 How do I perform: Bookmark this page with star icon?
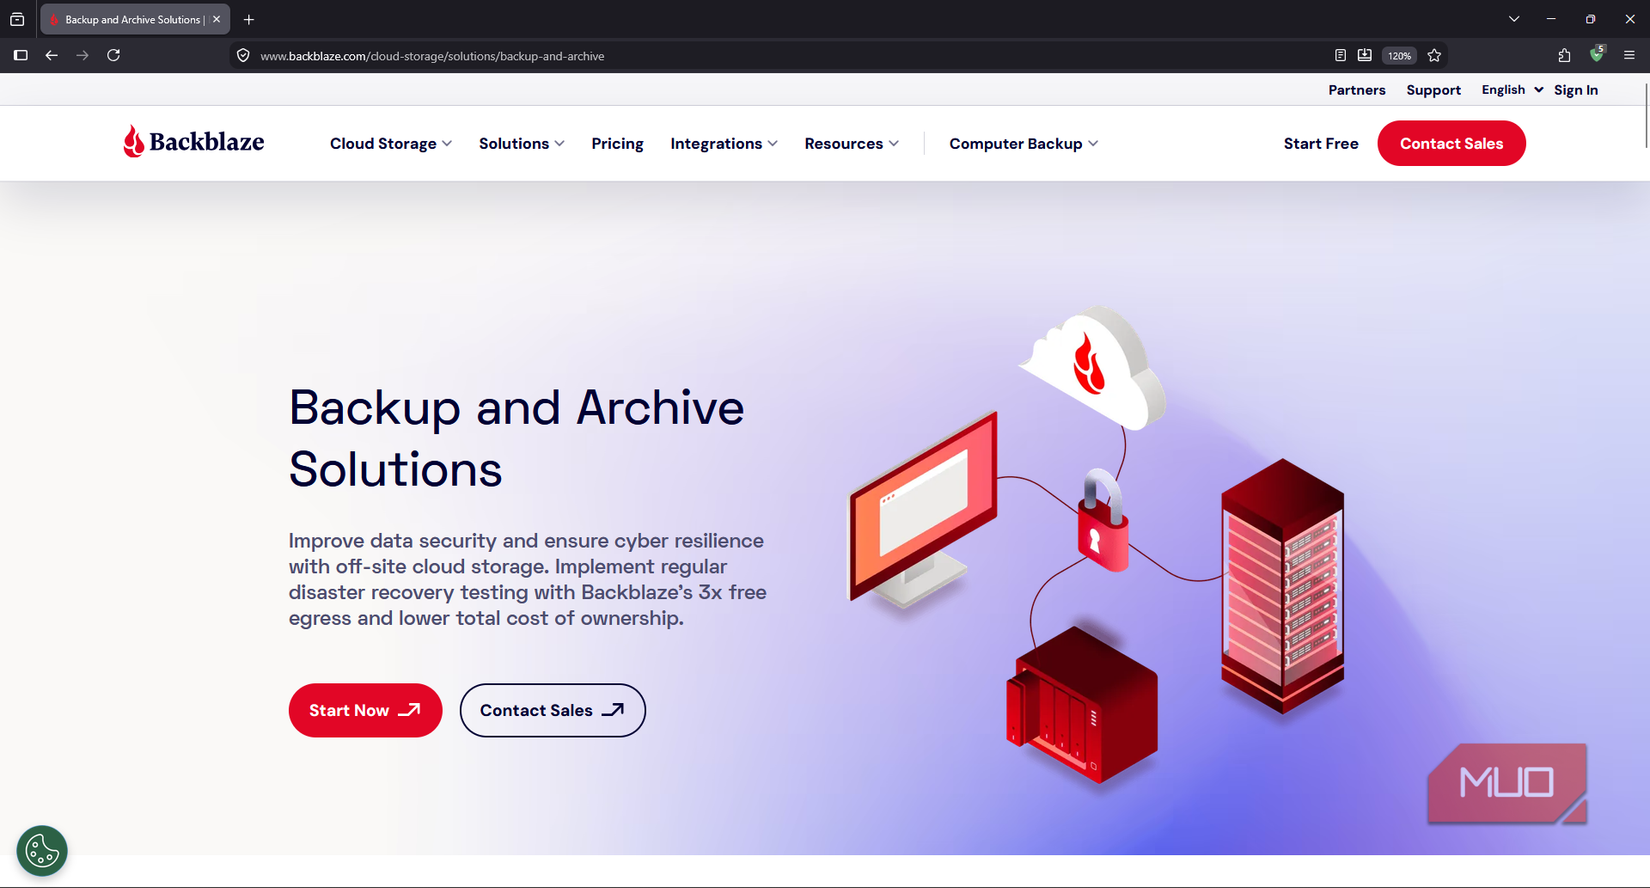point(1434,55)
